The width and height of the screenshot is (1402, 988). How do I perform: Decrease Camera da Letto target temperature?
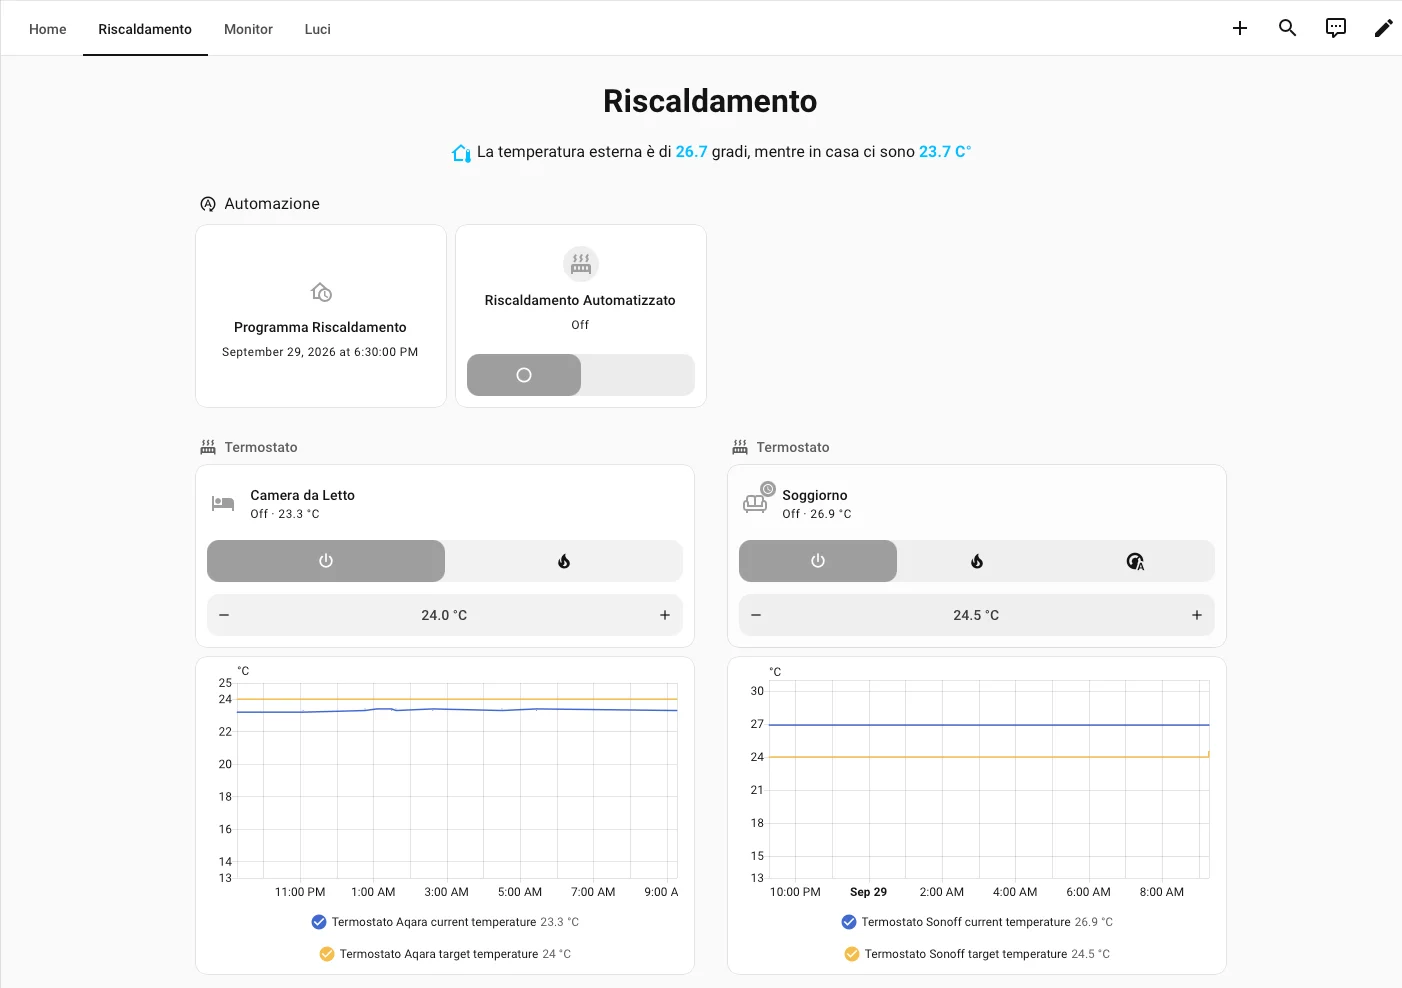pos(224,615)
